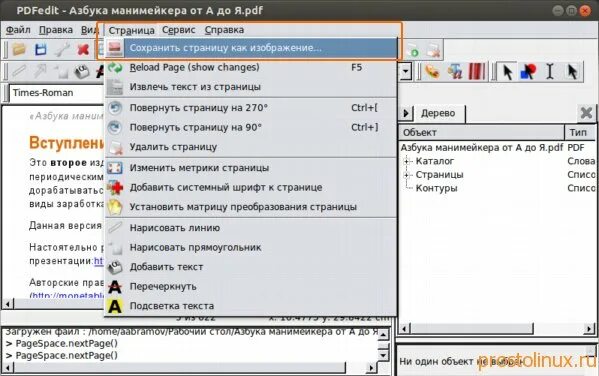The image size is (599, 376).
Task: Close the tree panel with gray X
Action: 586,113
